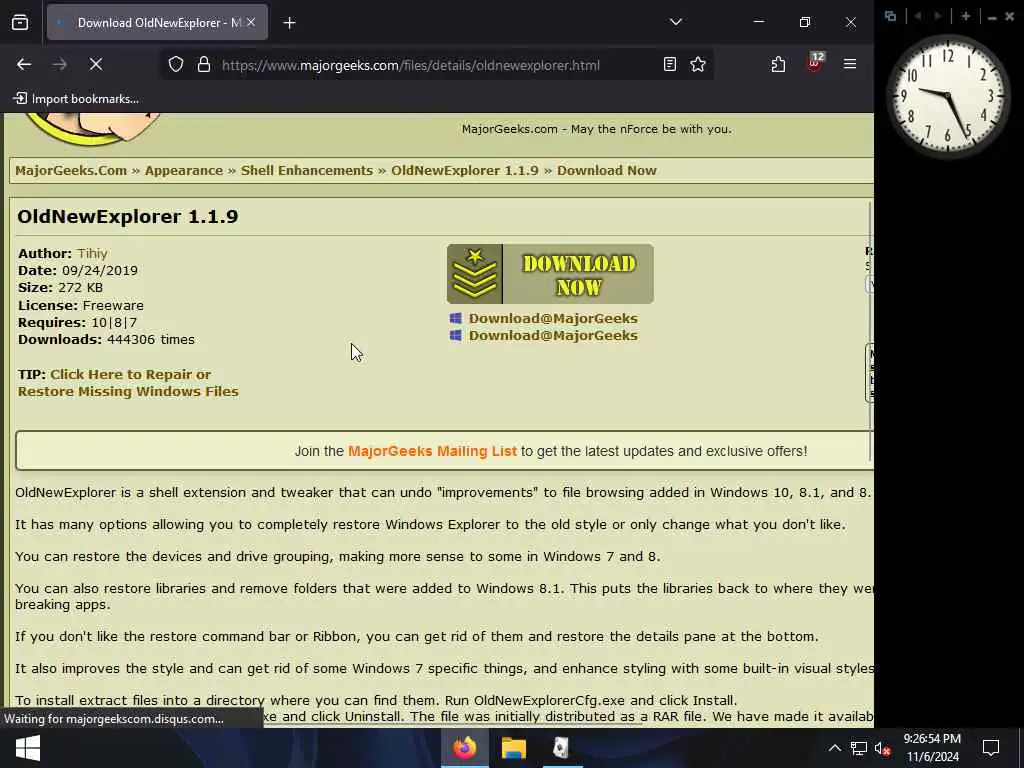The height and width of the screenshot is (768, 1024).
Task: Open the notification center icon
Action: click(x=991, y=748)
